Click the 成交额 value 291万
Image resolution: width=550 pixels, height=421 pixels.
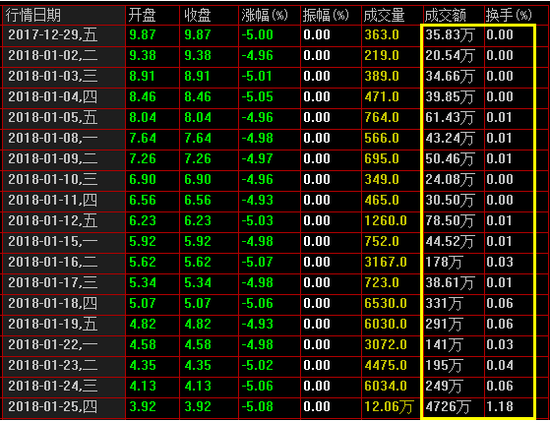(x=444, y=324)
